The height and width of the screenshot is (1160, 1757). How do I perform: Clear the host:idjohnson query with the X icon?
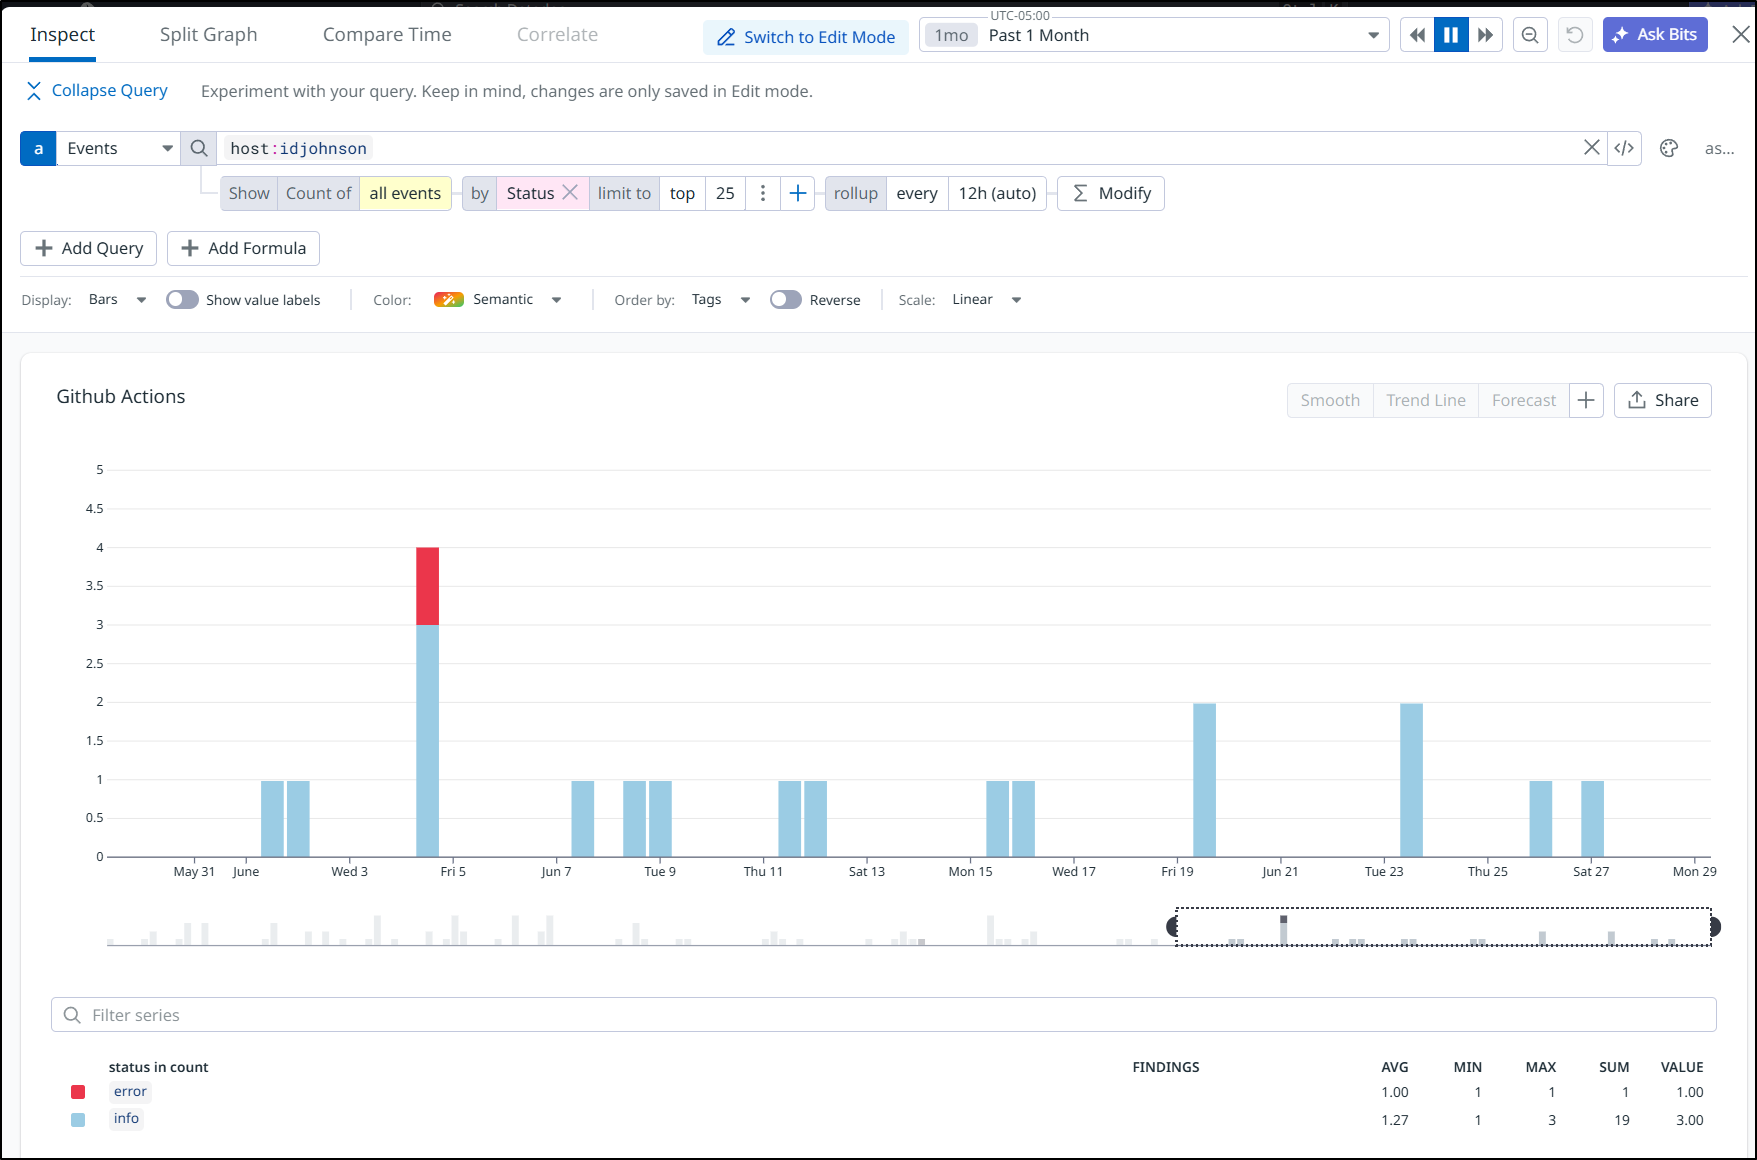[1592, 148]
